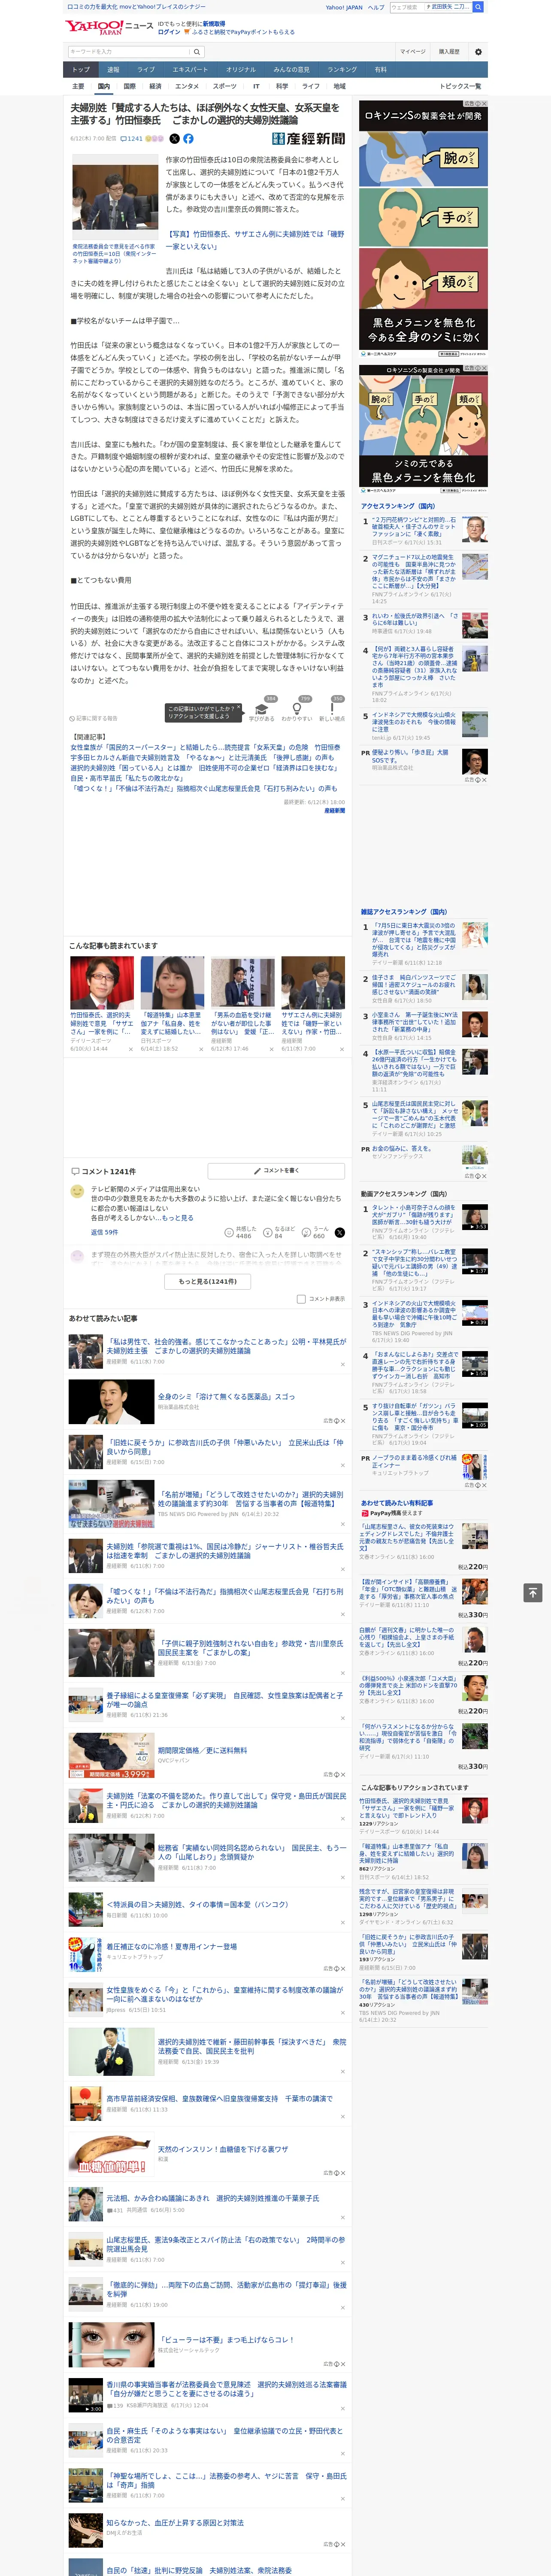Image resolution: width=551 pixels, height=2576 pixels.
Task: Share article on Facebook icon
Action: (x=188, y=139)
